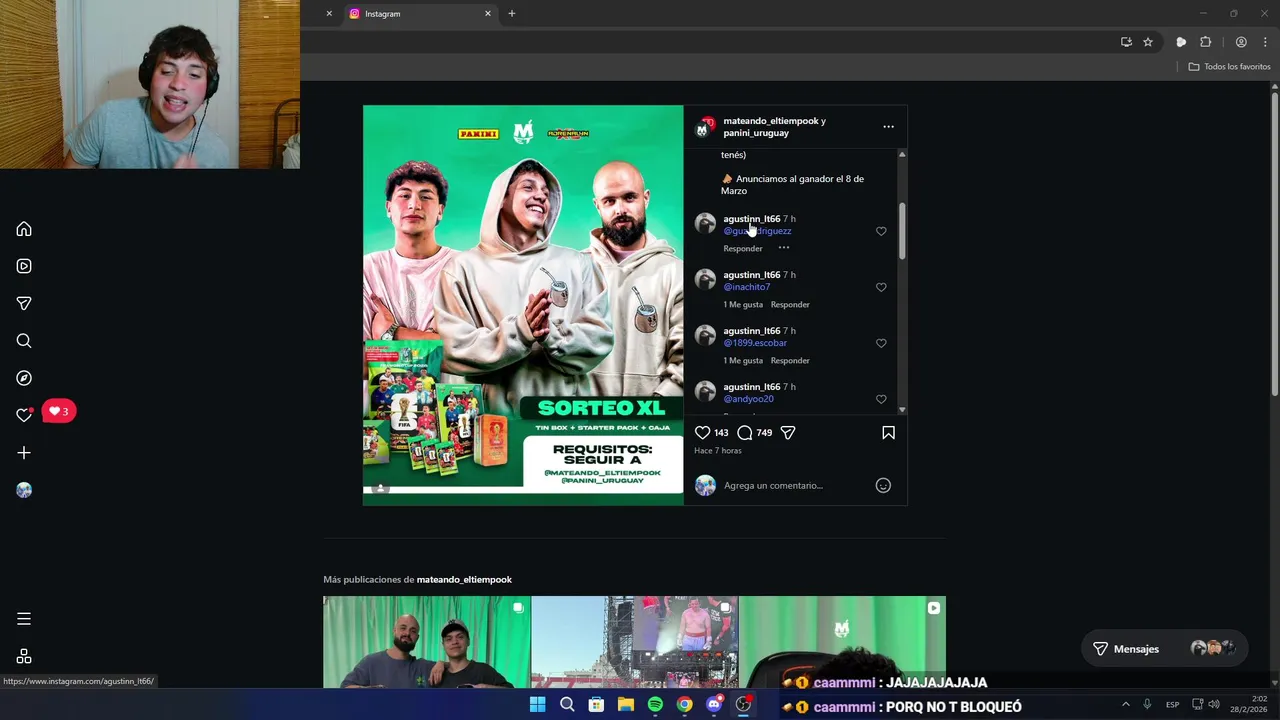Screen dimensions: 1280x720
Task: Open own profile avatar in left sidebar
Action: (24, 490)
